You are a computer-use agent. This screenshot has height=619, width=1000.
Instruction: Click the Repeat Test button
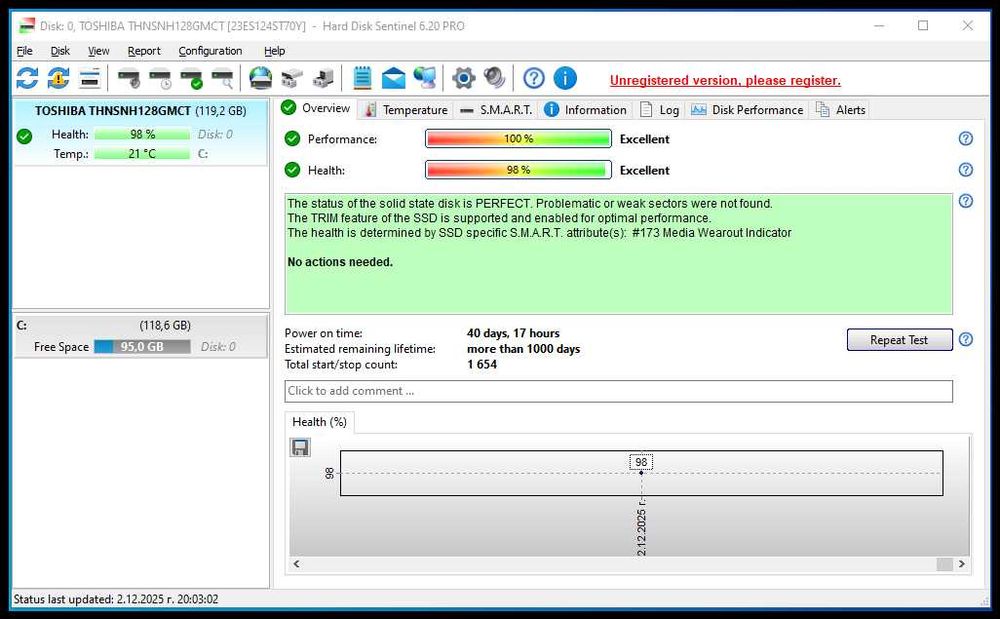pyautogui.click(x=899, y=340)
